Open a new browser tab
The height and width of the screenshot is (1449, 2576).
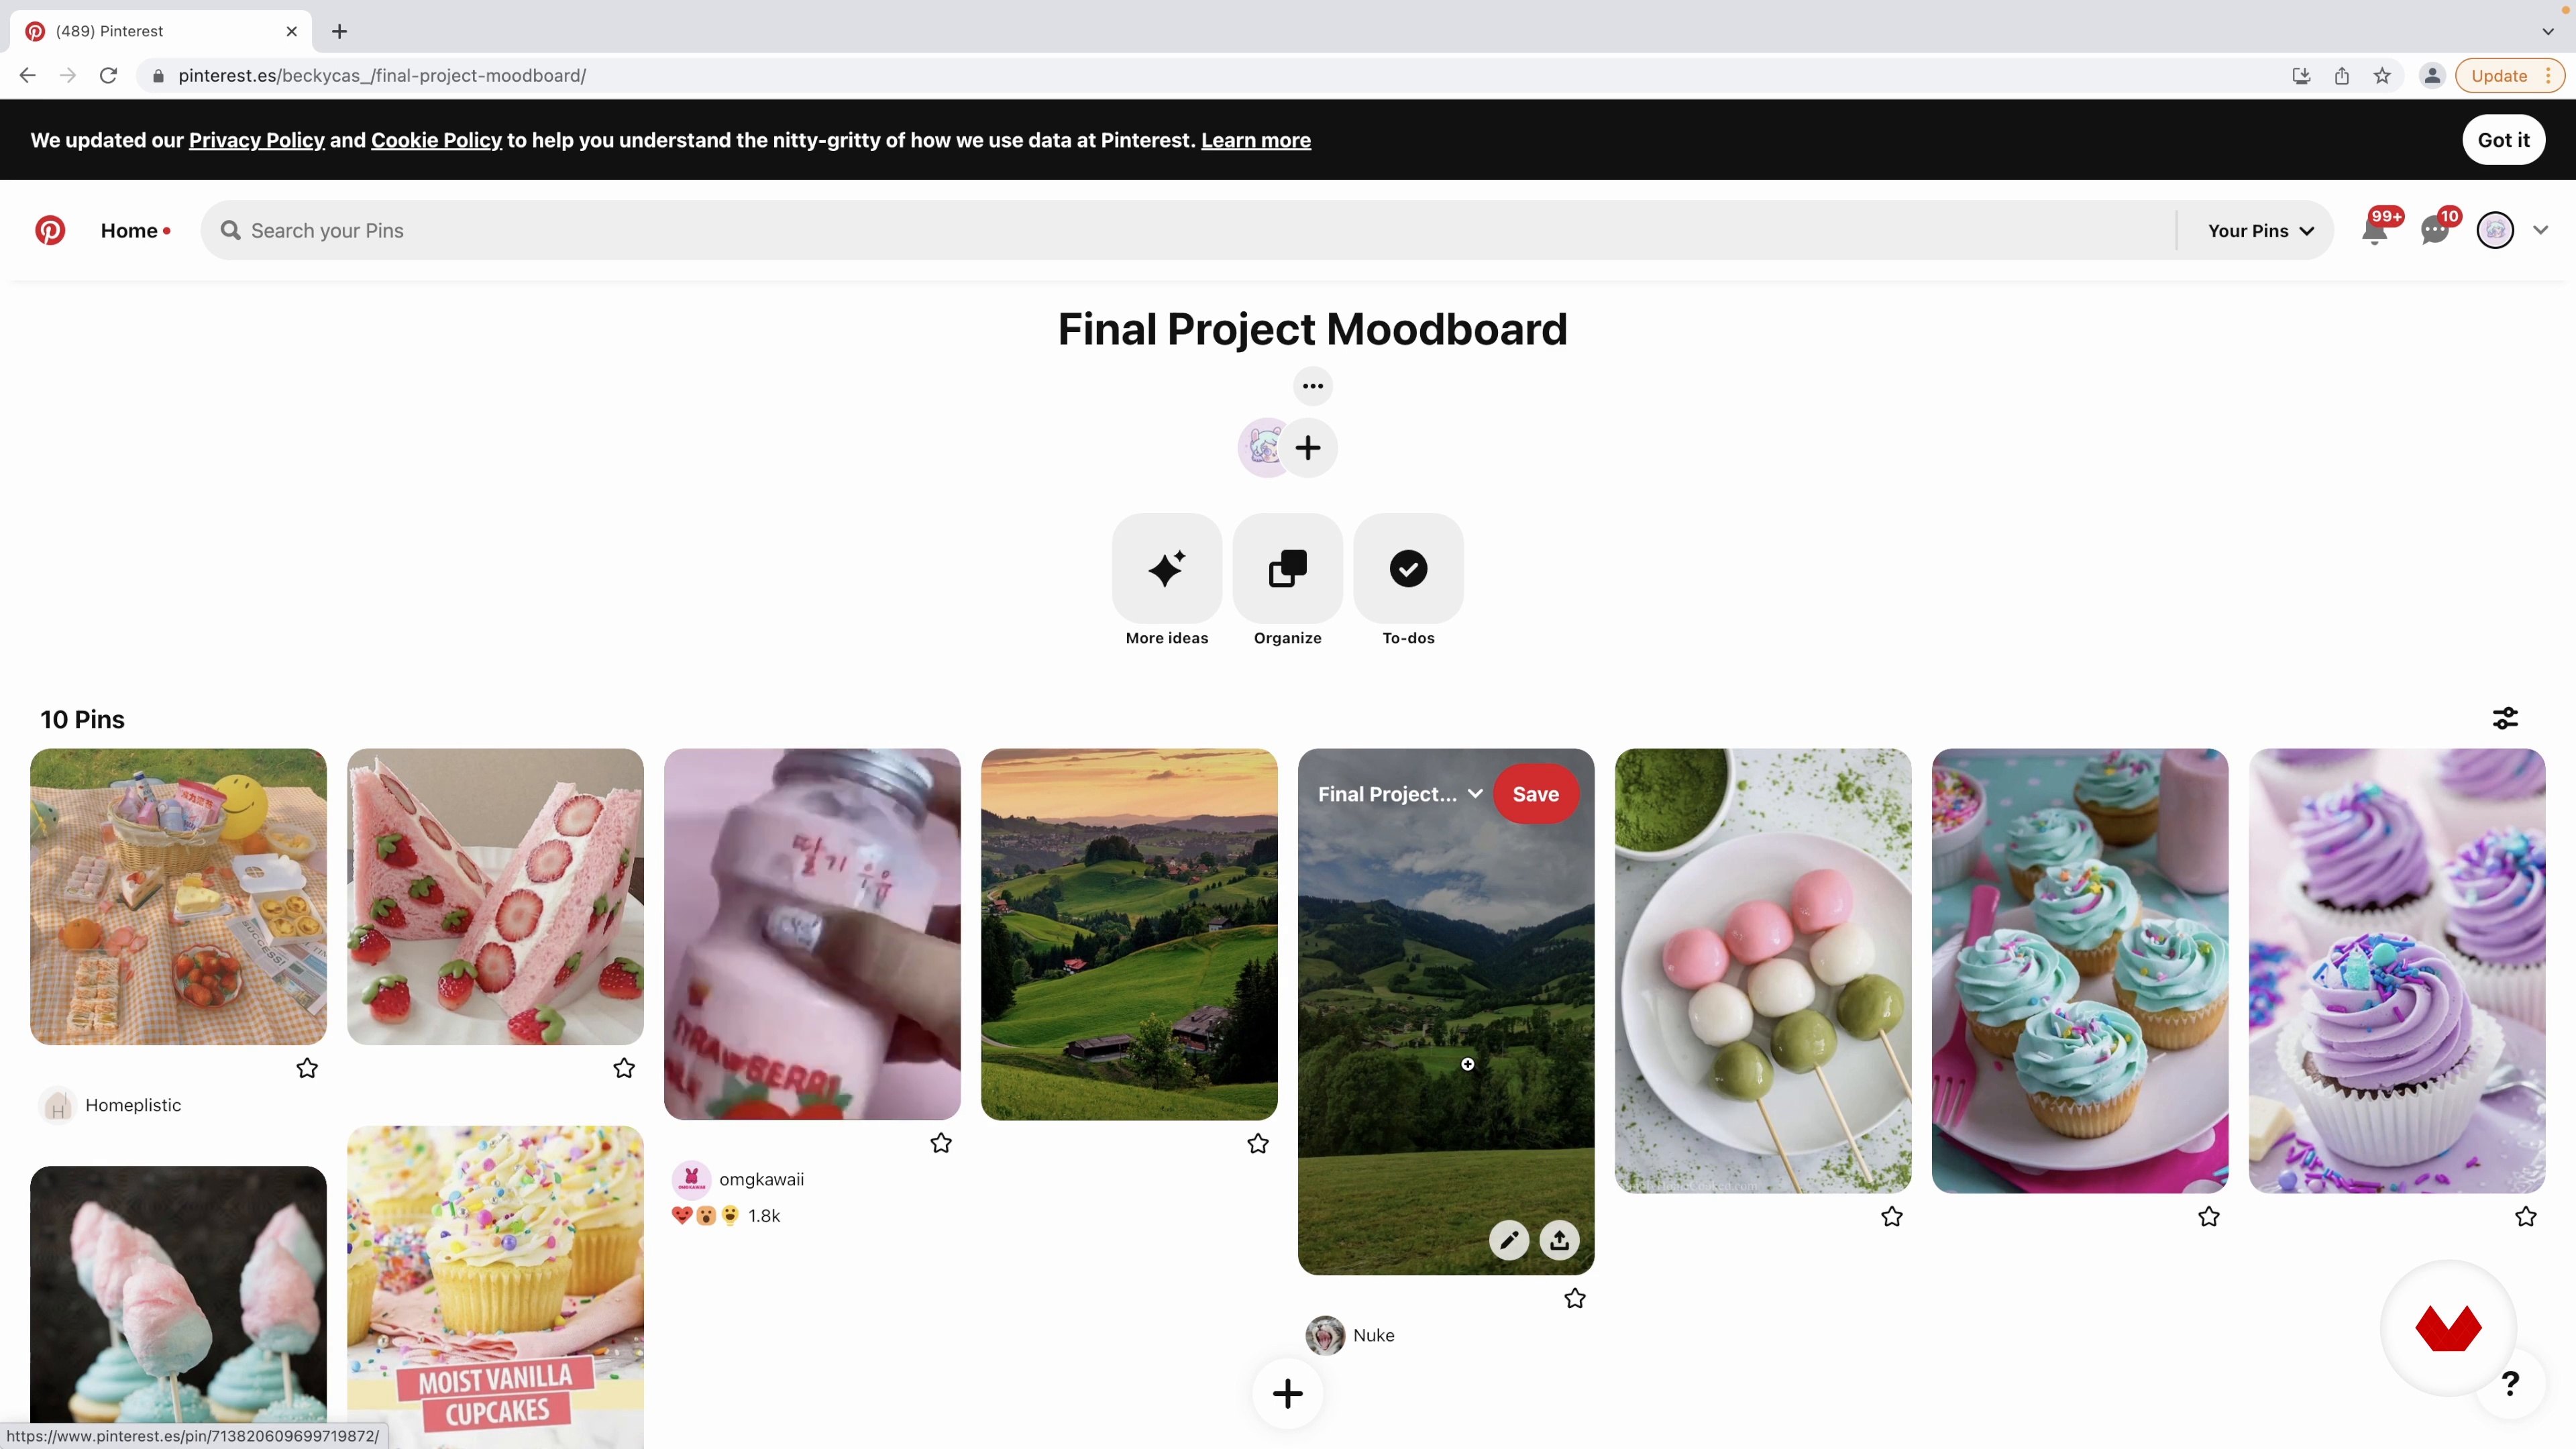pyautogui.click(x=339, y=31)
